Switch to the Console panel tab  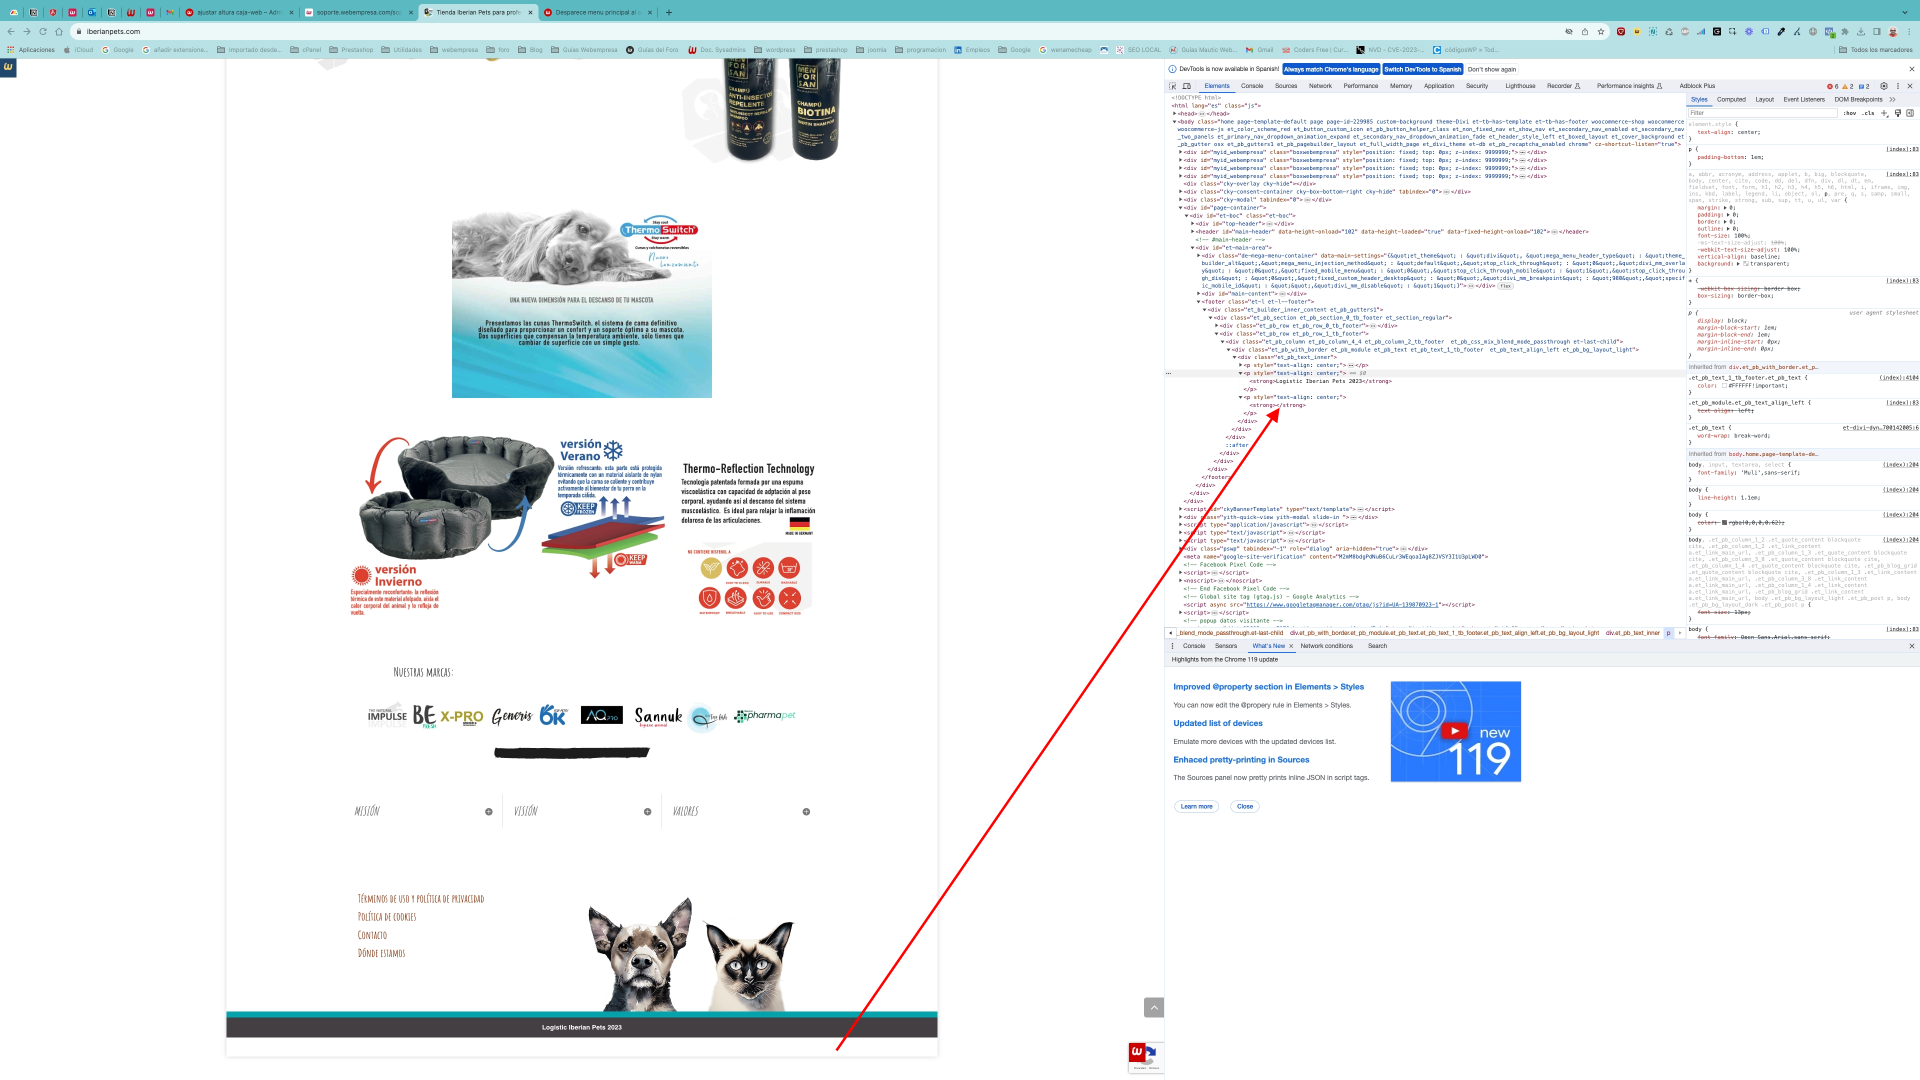coord(1252,86)
